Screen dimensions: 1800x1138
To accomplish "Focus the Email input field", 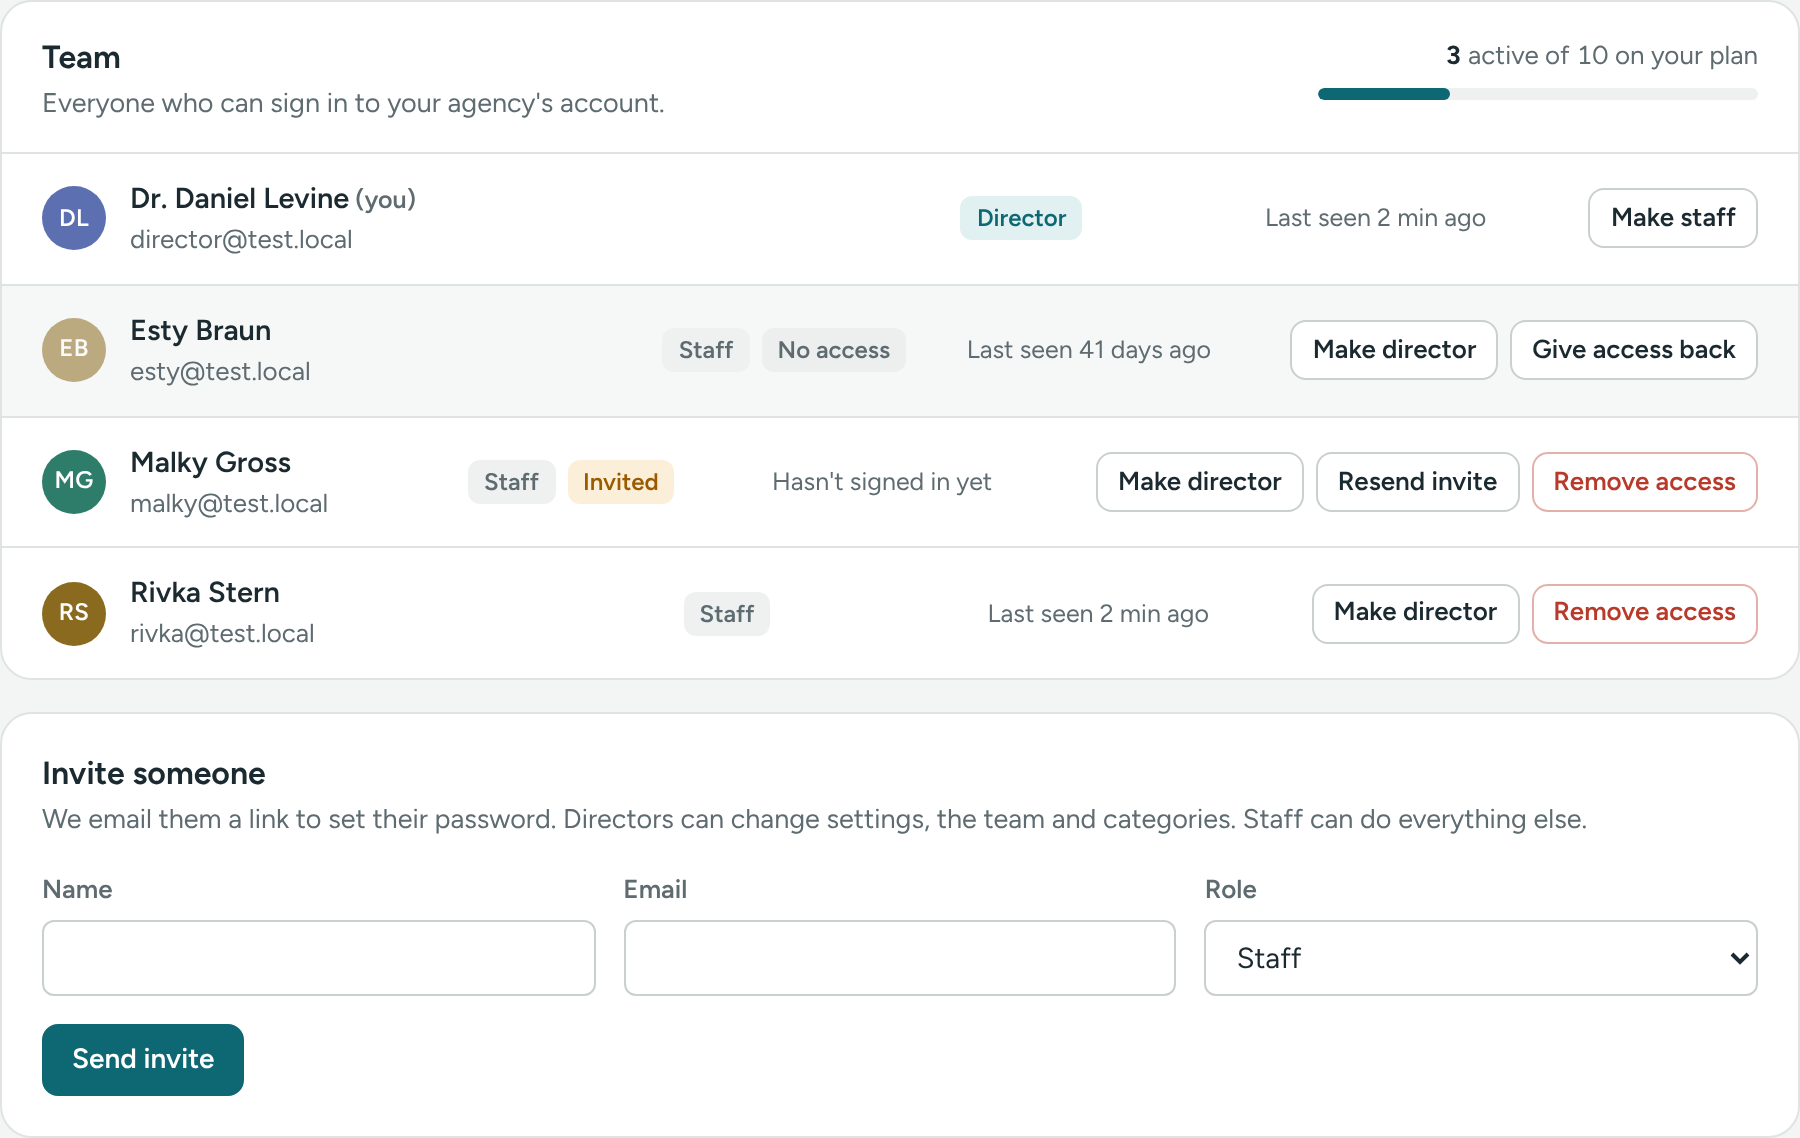I will 899,958.
